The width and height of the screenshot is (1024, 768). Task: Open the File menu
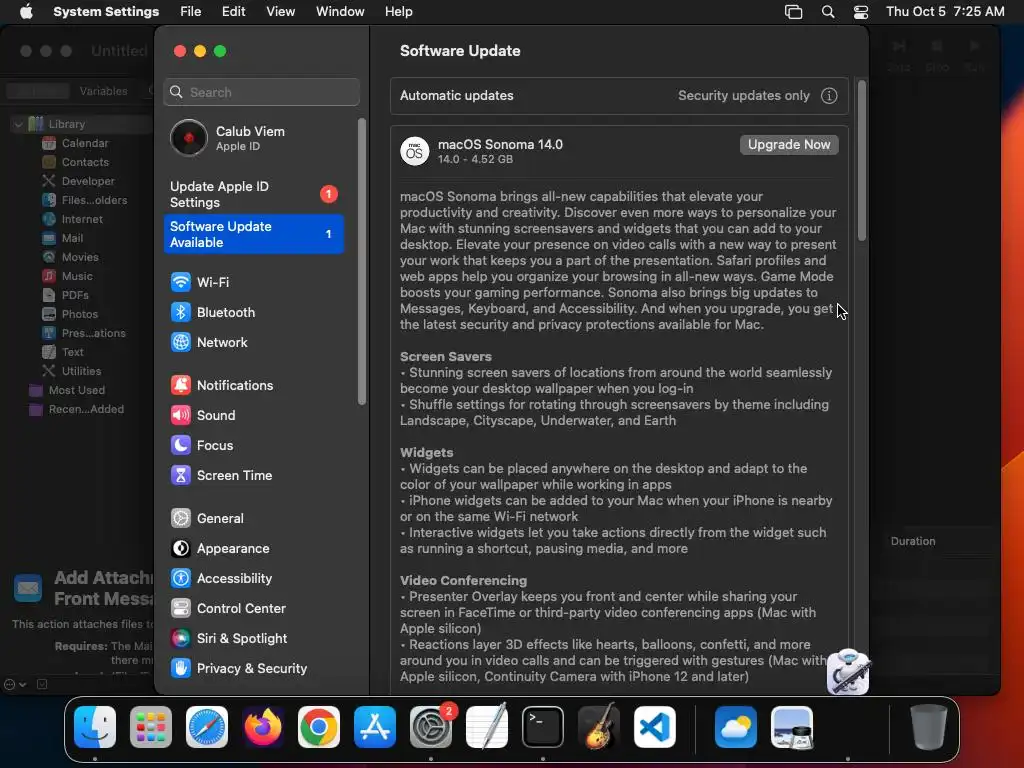pos(191,12)
